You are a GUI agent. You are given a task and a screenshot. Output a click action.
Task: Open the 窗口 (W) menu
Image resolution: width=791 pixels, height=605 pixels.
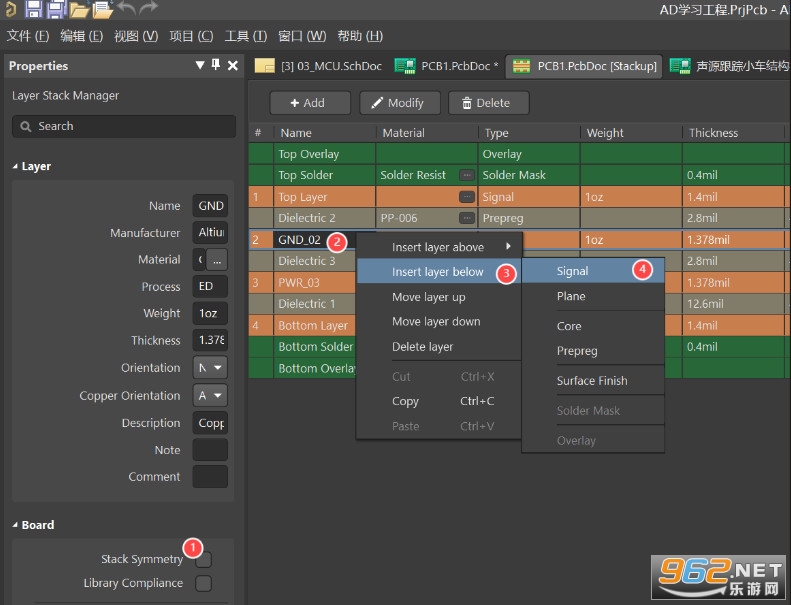point(302,36)
